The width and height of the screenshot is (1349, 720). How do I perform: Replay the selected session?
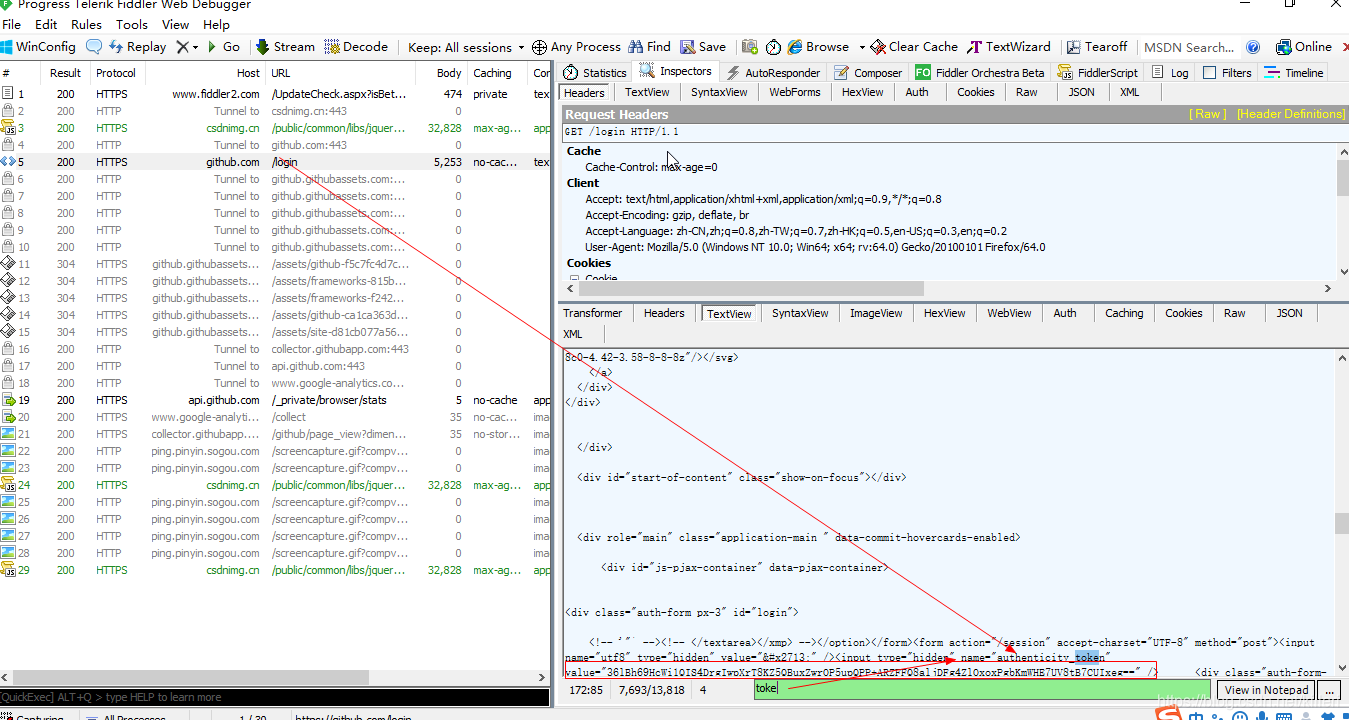pos(138,47)
